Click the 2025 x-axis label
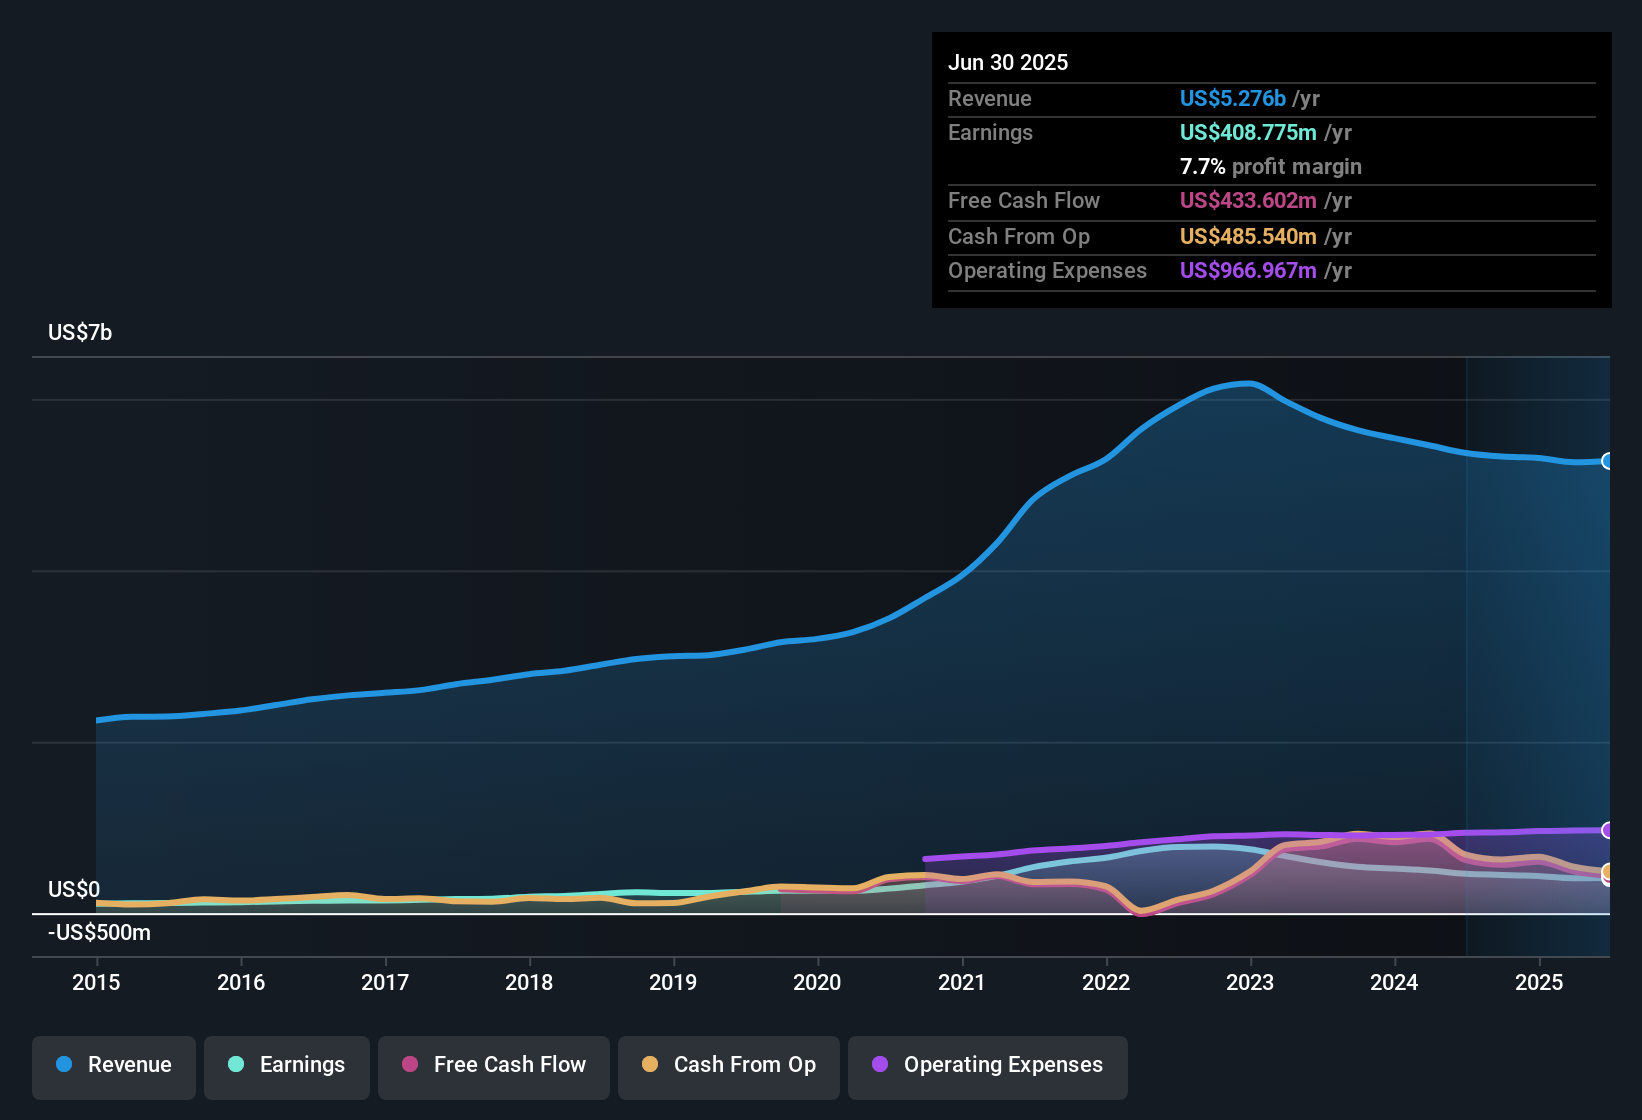This screenshot has height=1120, width=1642. click(x=1539, y=983)
